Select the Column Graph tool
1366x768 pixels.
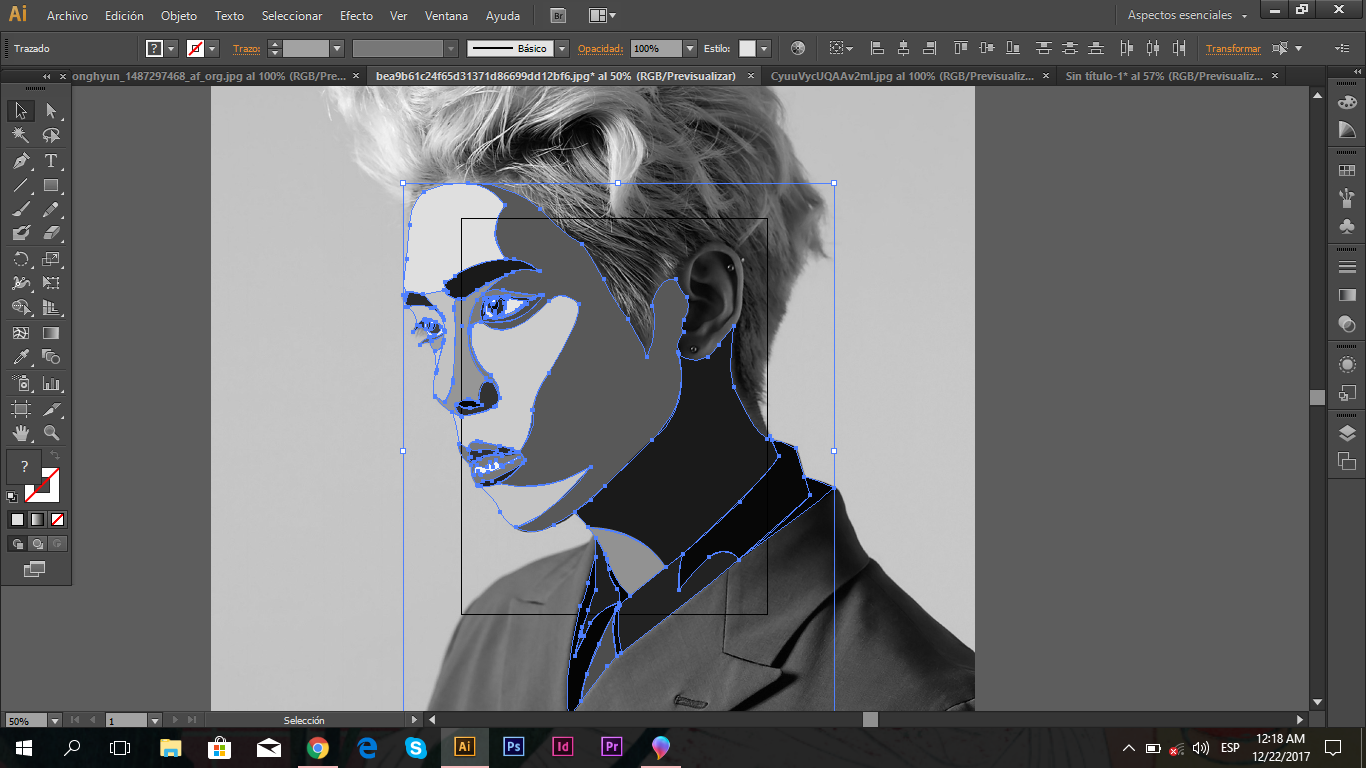(51, 383)
